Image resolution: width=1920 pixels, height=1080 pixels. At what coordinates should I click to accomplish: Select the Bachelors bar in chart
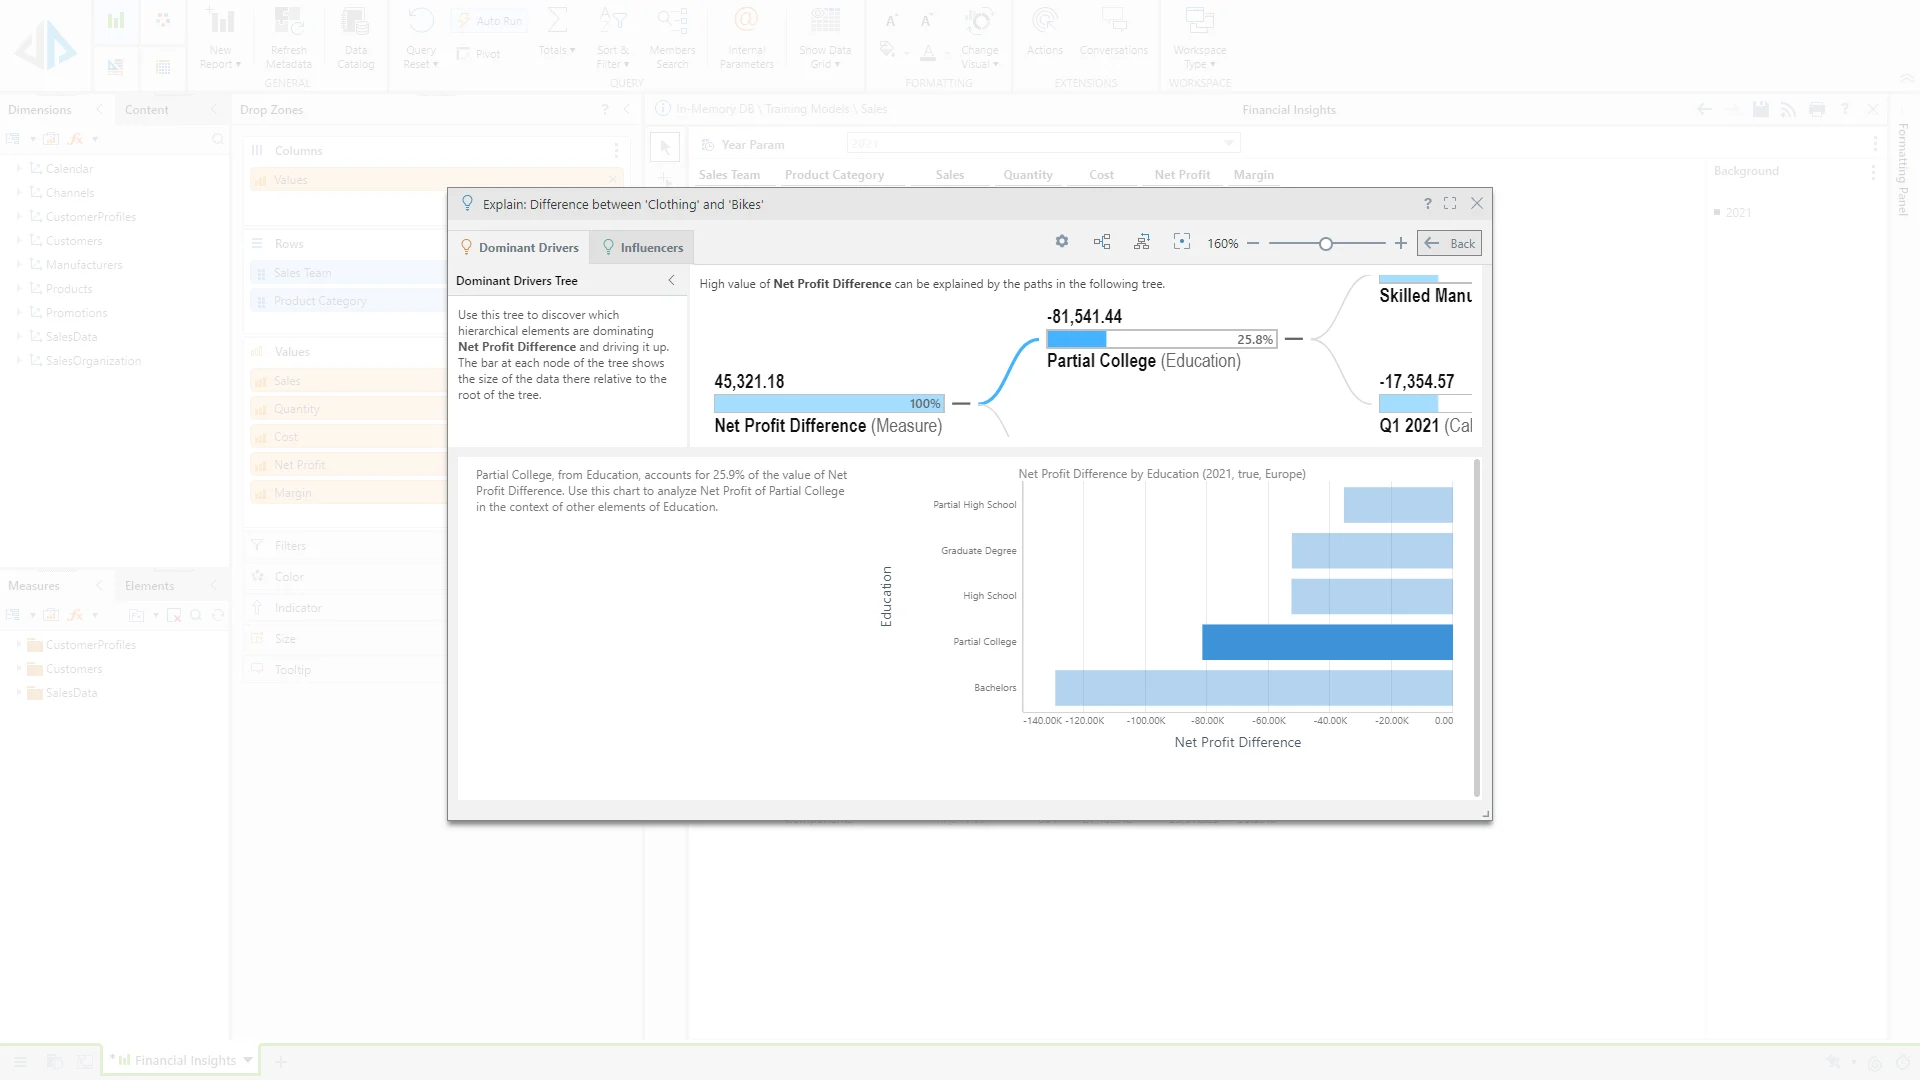click(x=1253, y=688)
